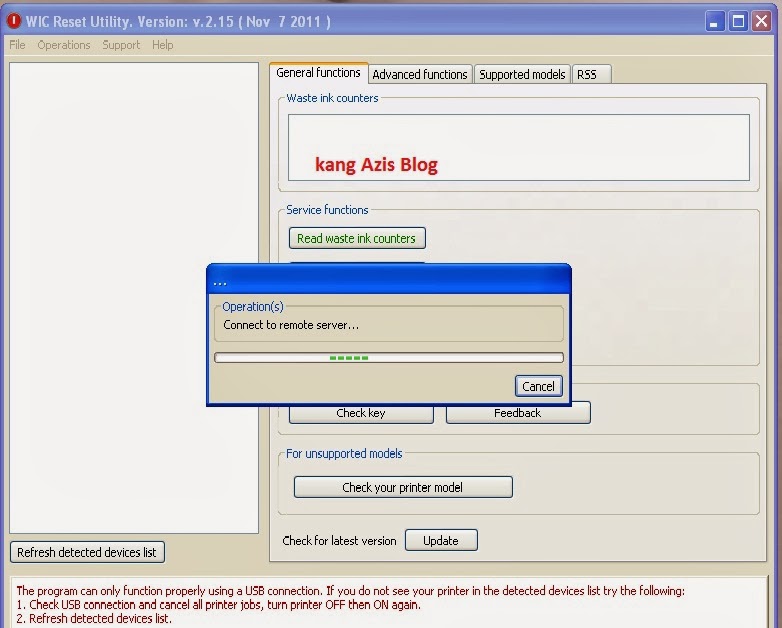
Task: Switch to the General functions tab
Action: (x=318, y=73)
